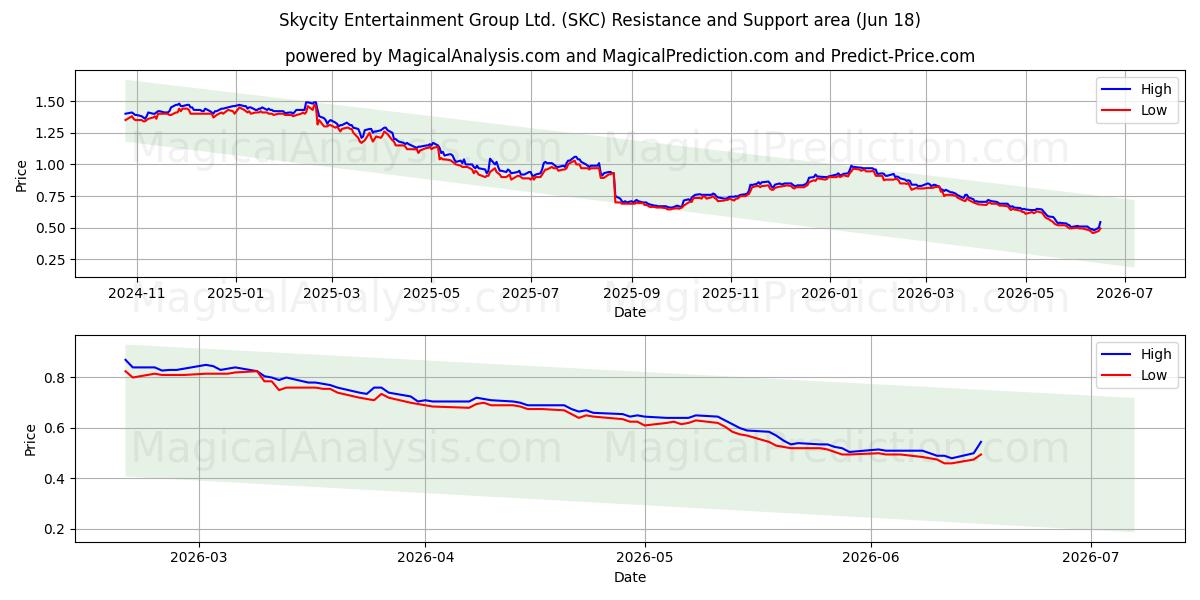Click the '2025-07' tick label on top chart

pos(531,293)
